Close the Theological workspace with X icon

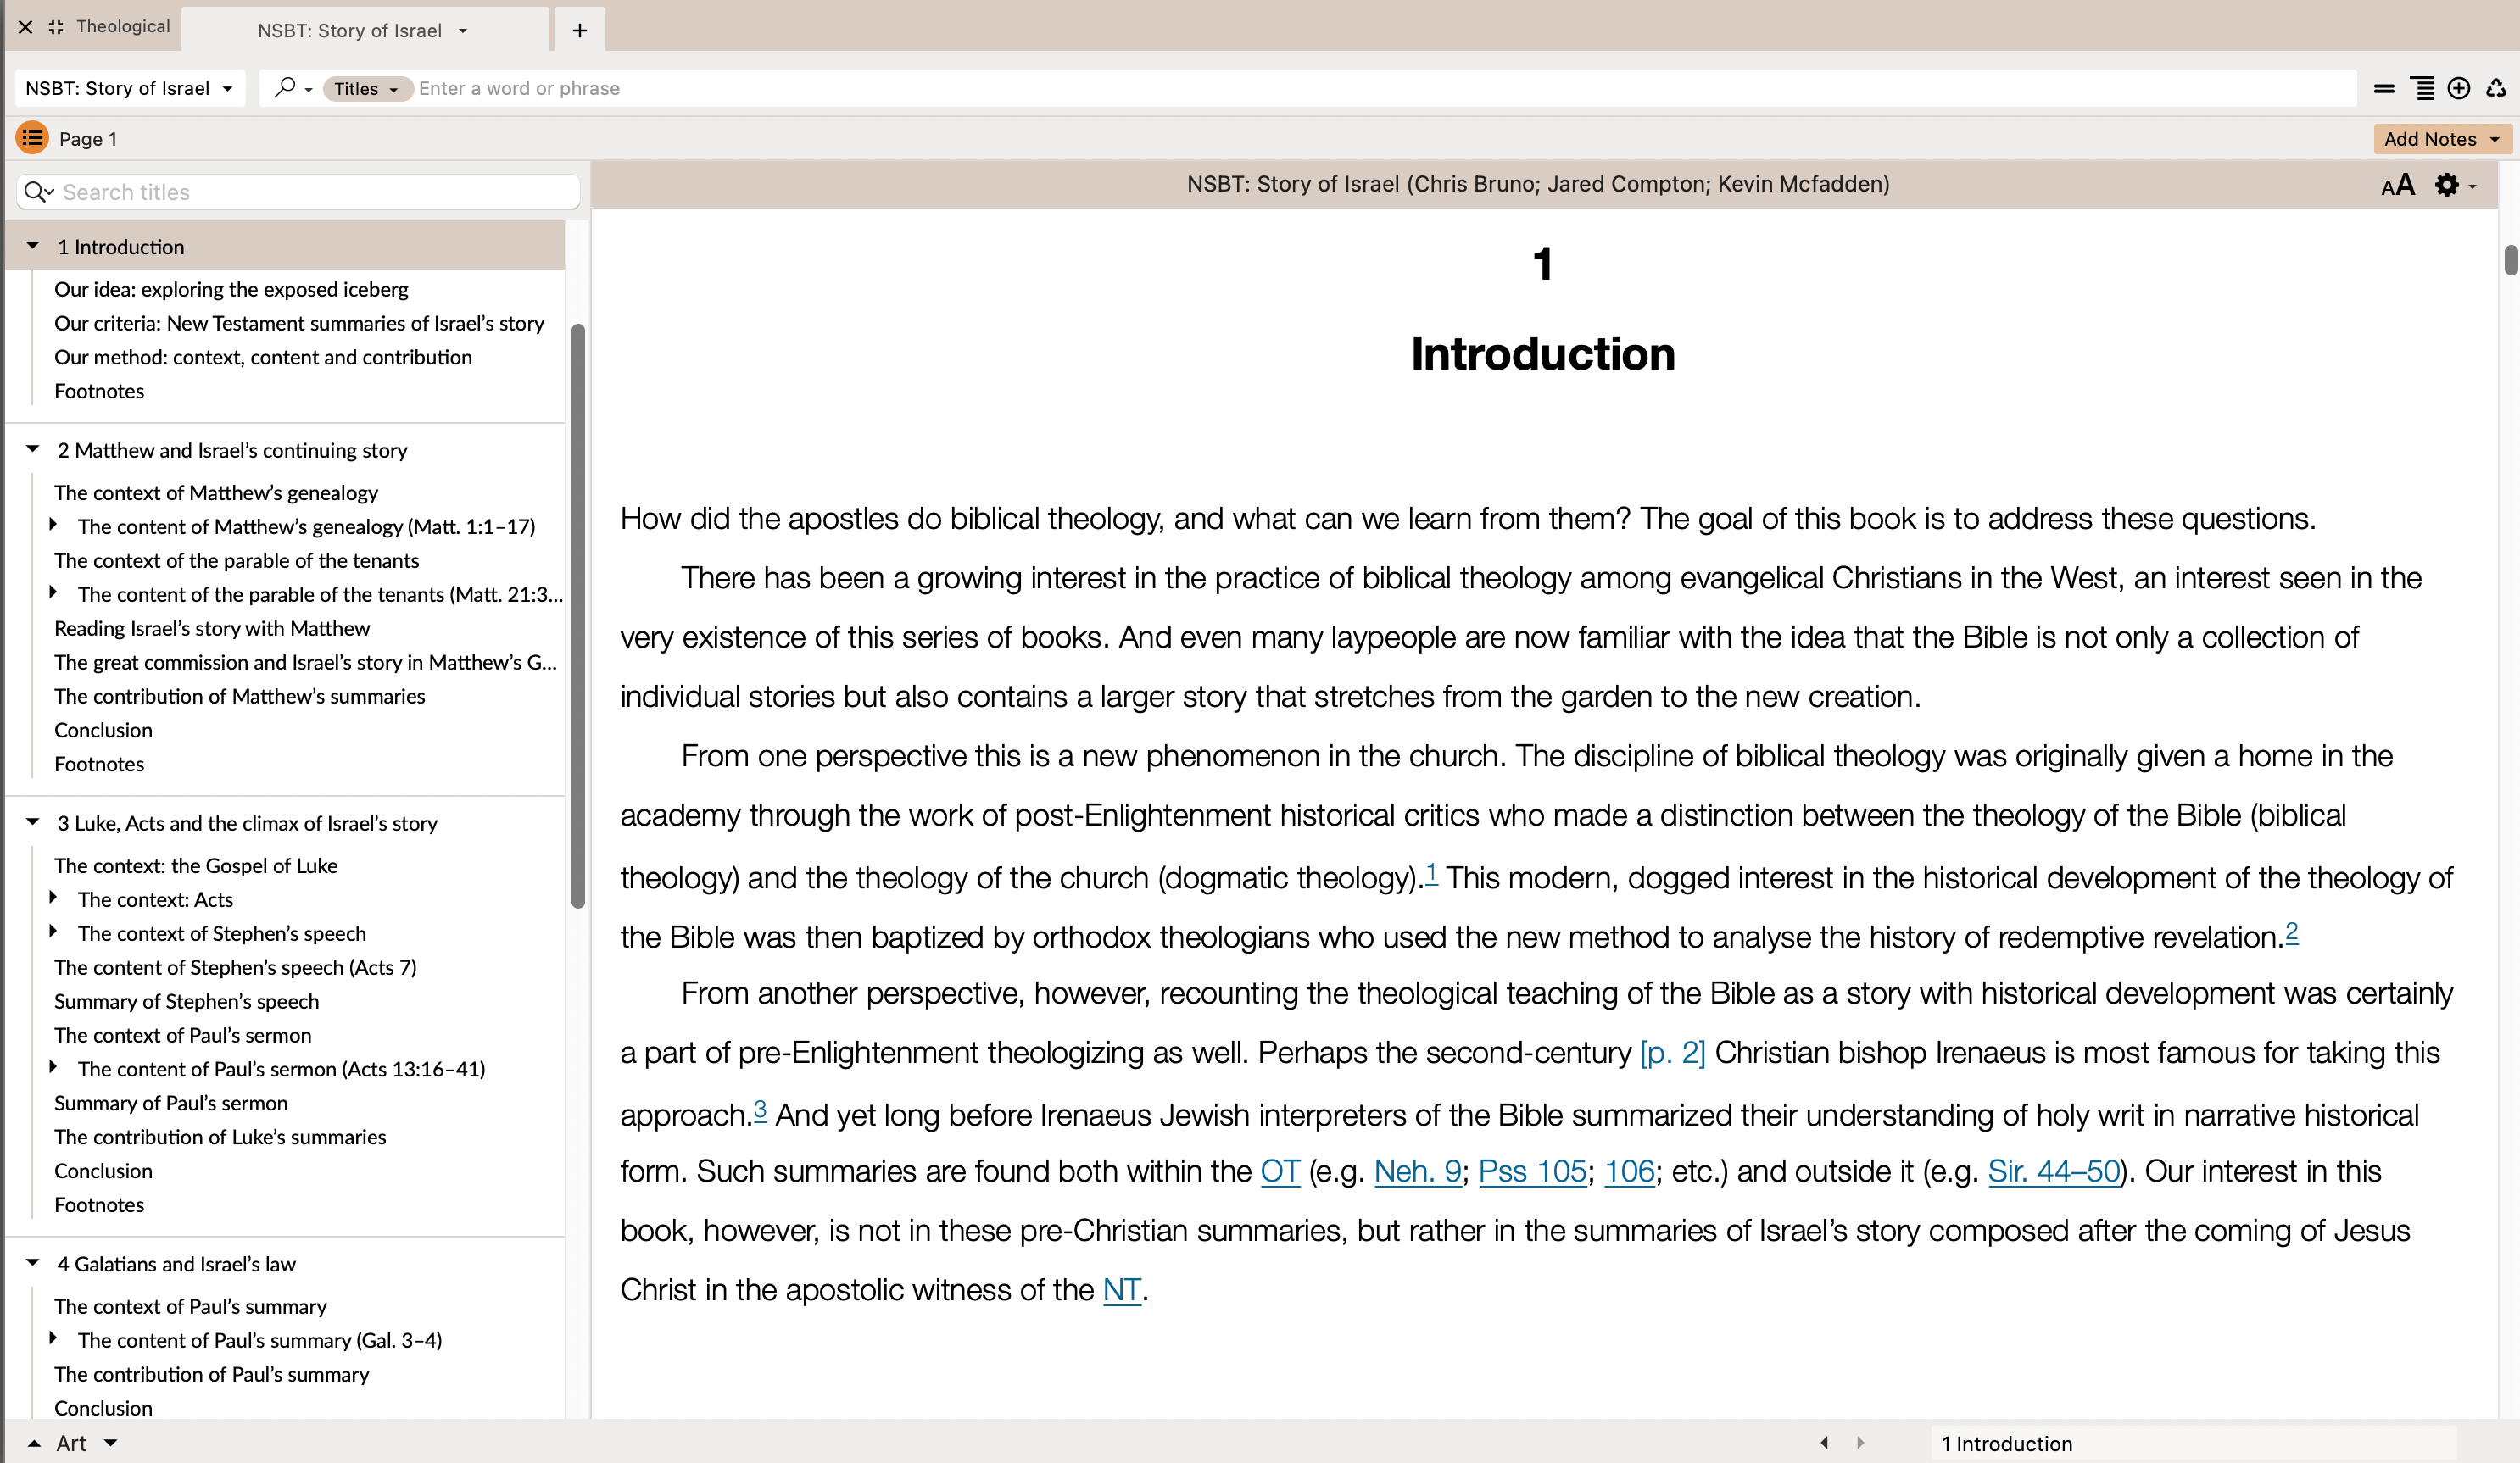[26, 27]
